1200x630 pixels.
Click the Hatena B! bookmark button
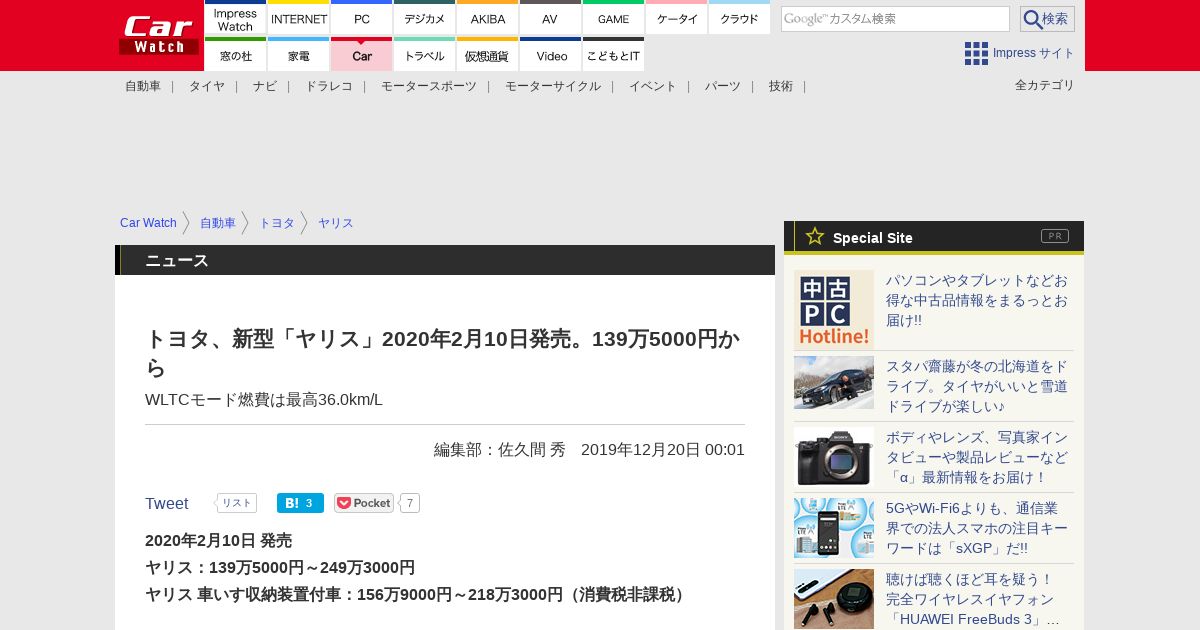tap(300, 503)
